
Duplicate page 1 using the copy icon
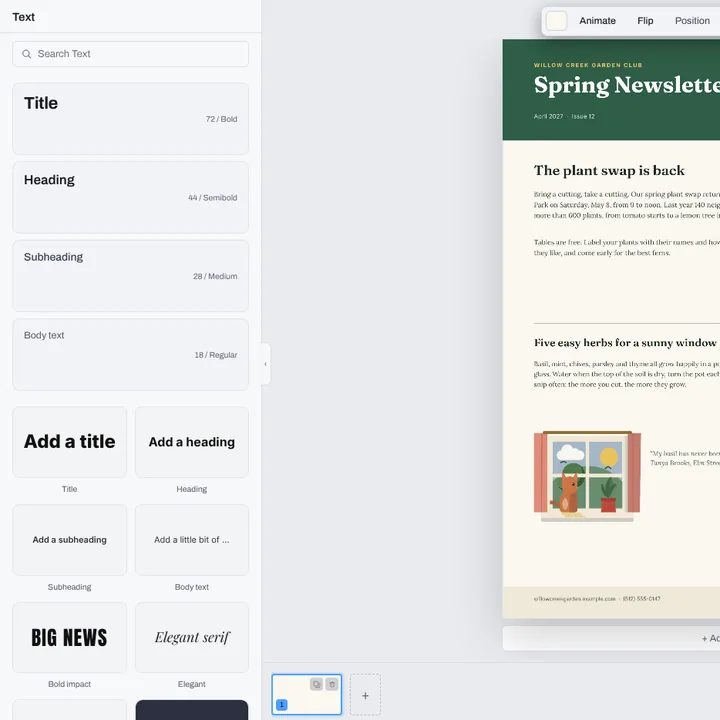[x=316, y=684]
